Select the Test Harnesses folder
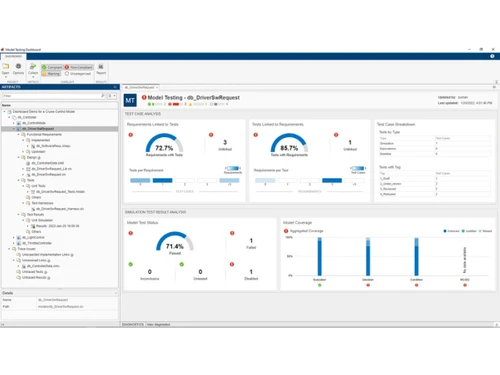This screenshot has width=500, height=375. [42, 203]
